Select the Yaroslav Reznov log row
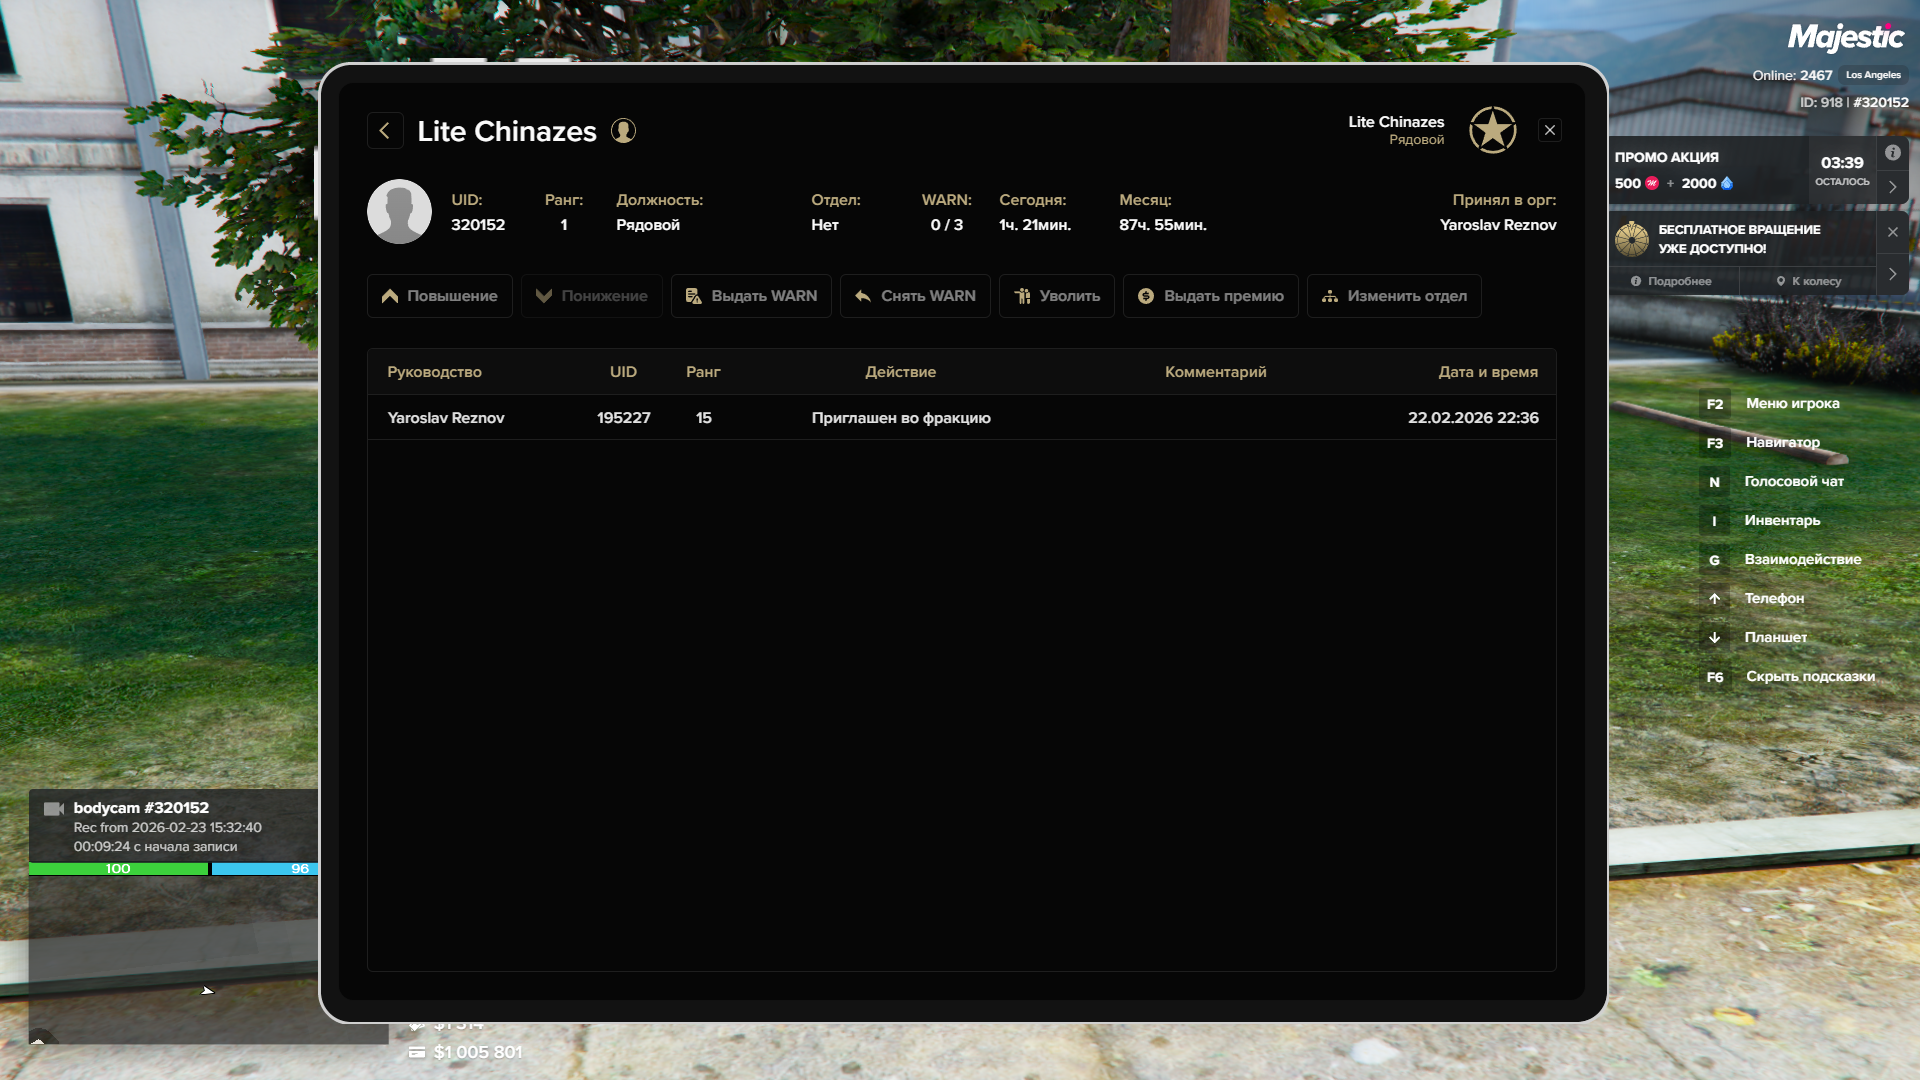The image size is (1920, 1080). point(961,418)
